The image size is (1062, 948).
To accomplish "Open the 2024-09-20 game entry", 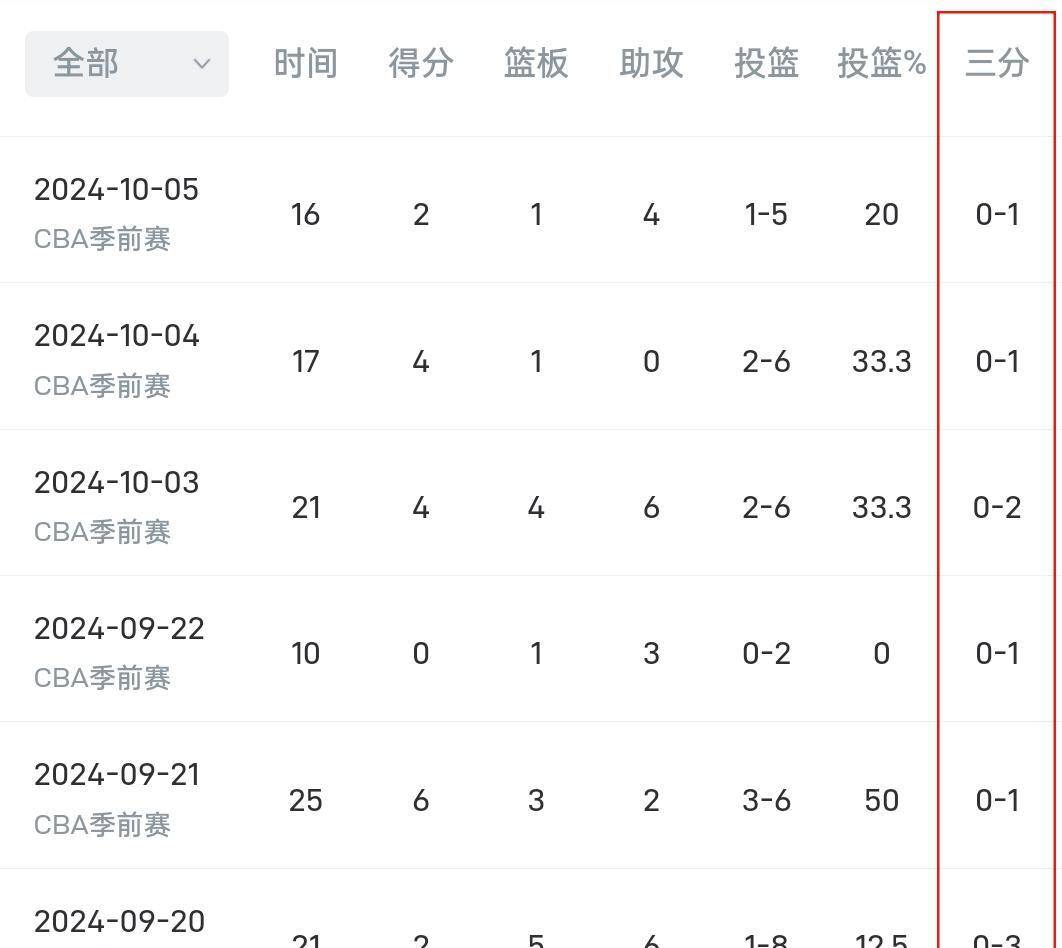I will pyautogui.click(x=531, y=909).
